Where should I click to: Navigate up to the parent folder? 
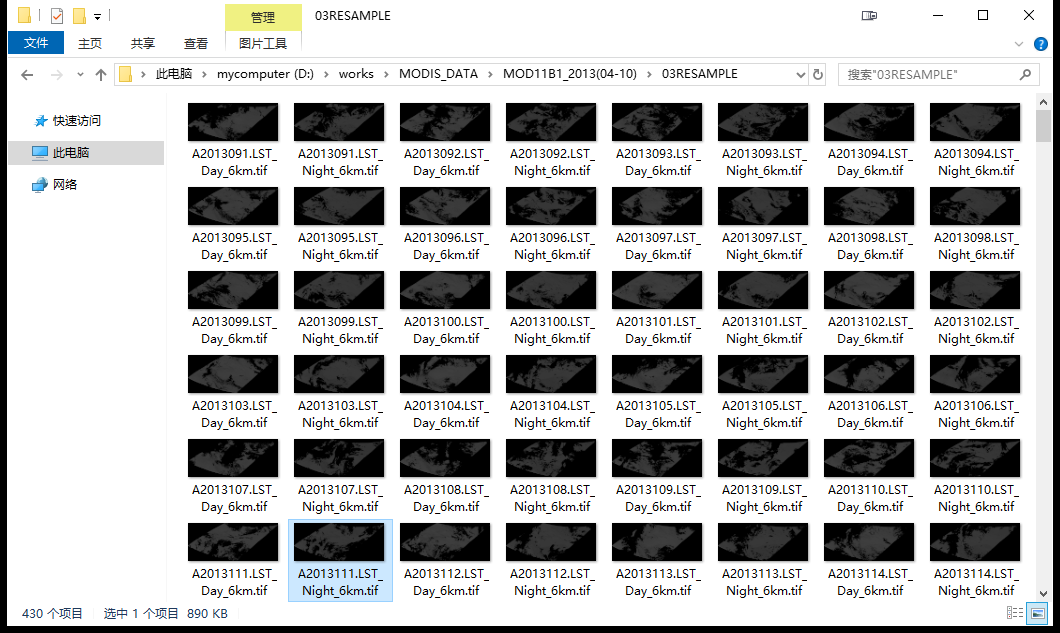103,74
